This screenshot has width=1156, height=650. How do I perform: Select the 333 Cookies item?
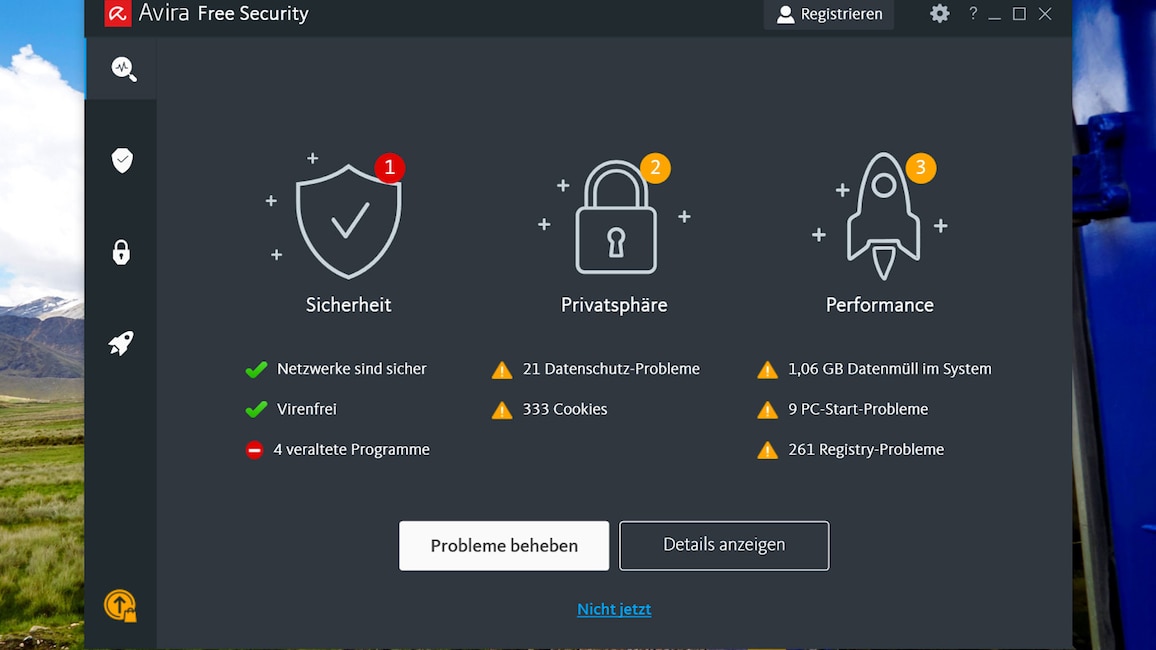point(564,409)
